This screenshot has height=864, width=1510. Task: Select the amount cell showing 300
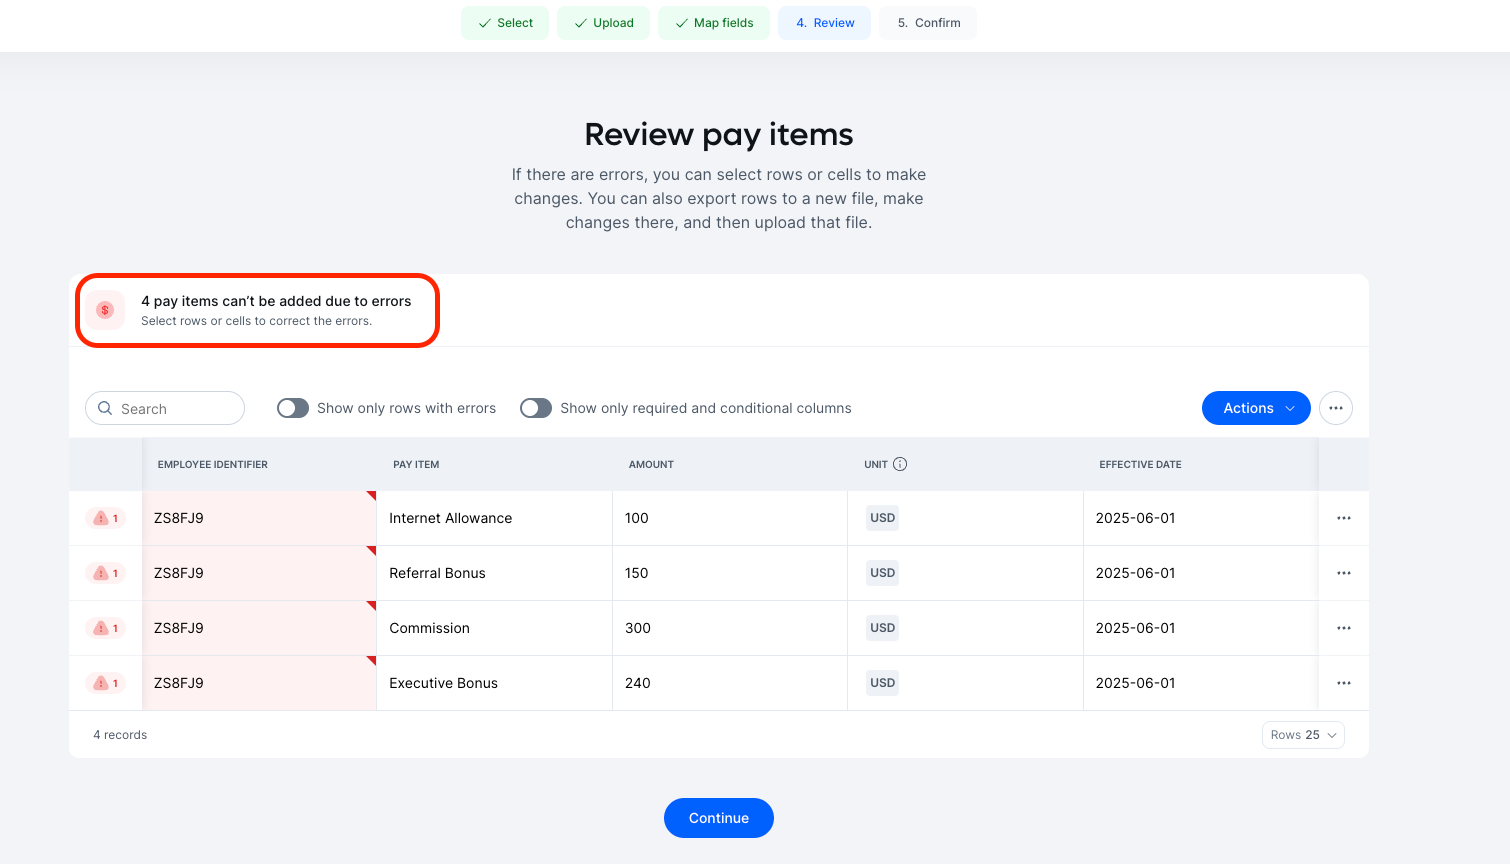click(730, 628)
